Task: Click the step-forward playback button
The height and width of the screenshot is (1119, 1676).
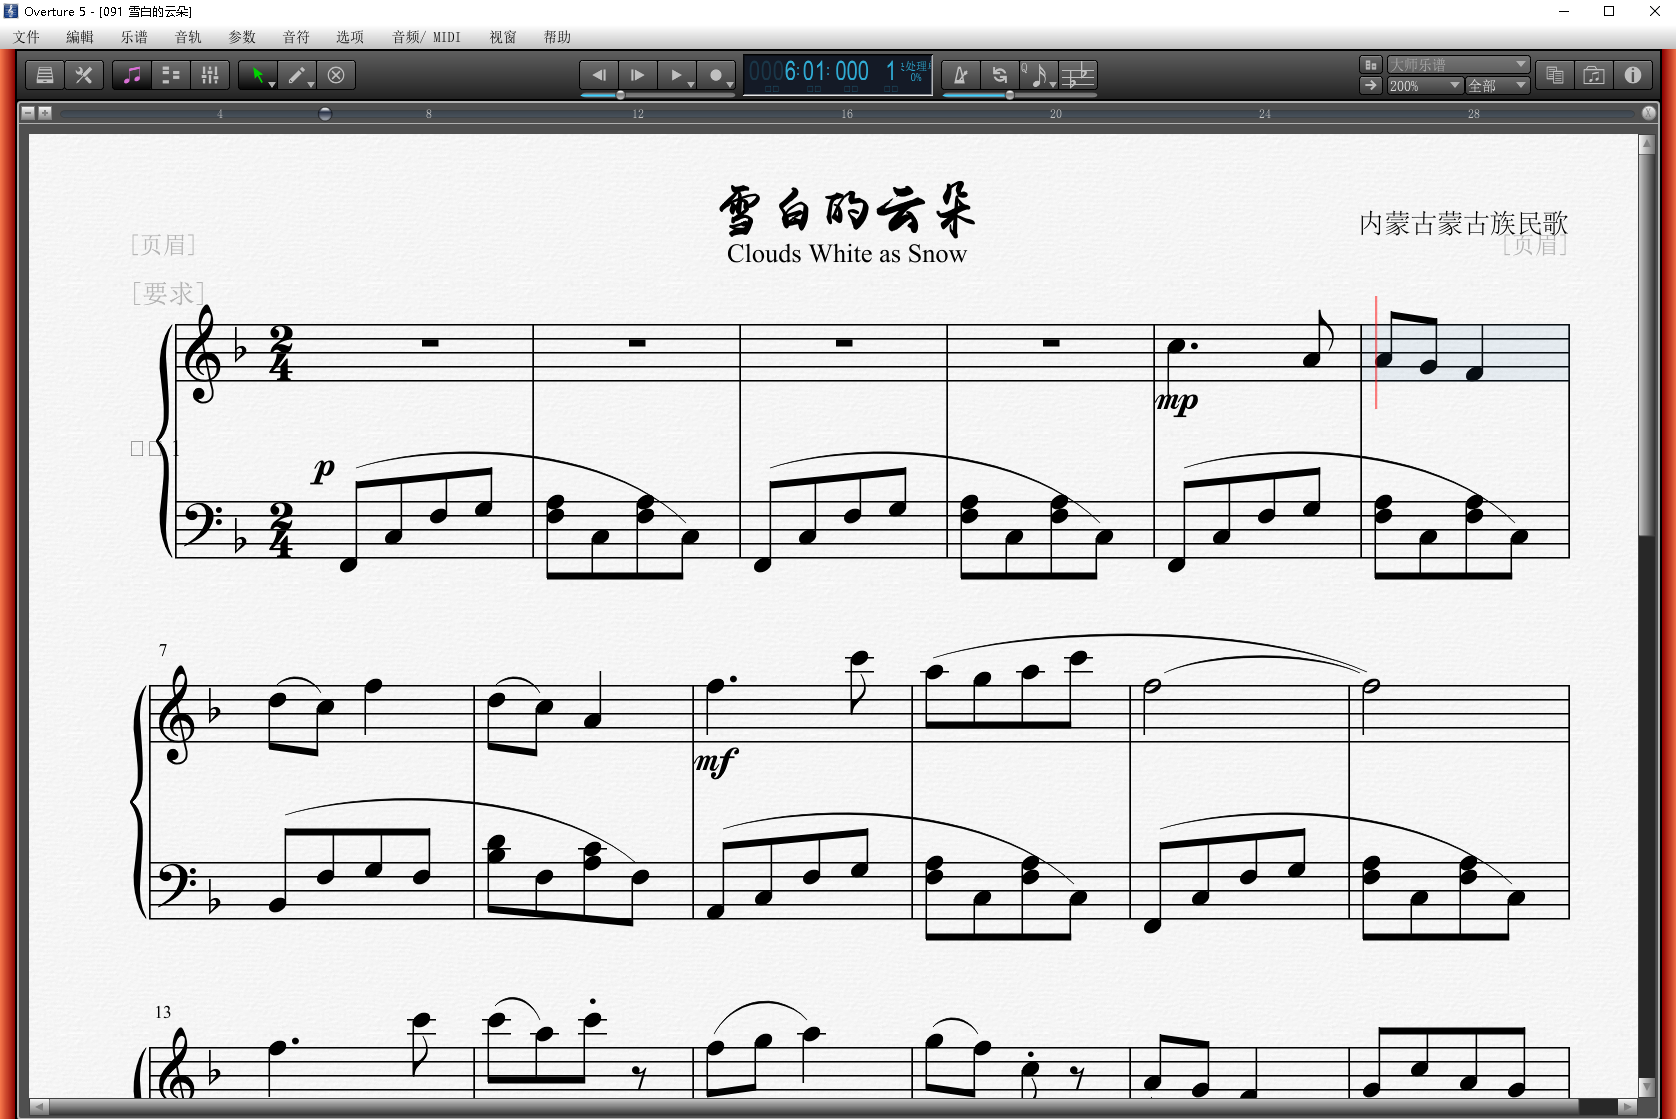Action: pyautogui.click(x=638, y=75)
